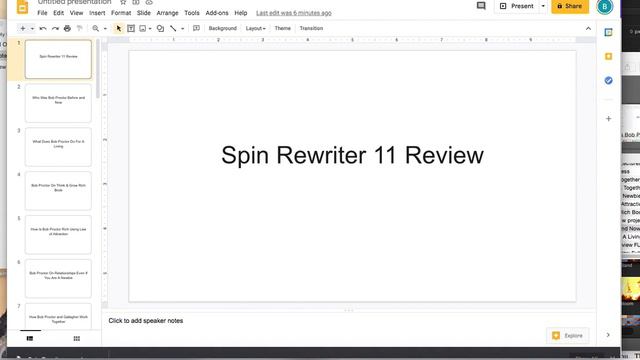Hide side panel with bottom chevron

pos(608,335)
